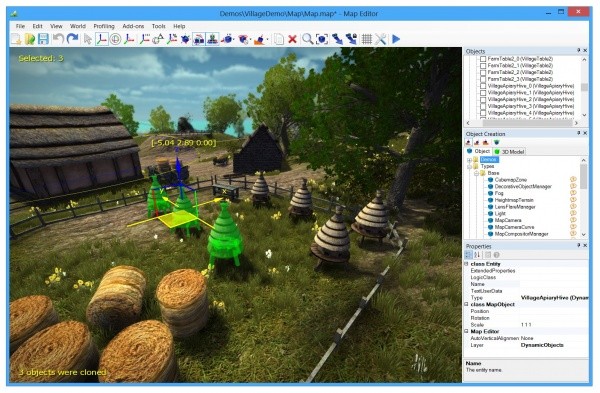
Task: Check the VillageApiaryHive_2 checkbox
Action: [483, 99]
